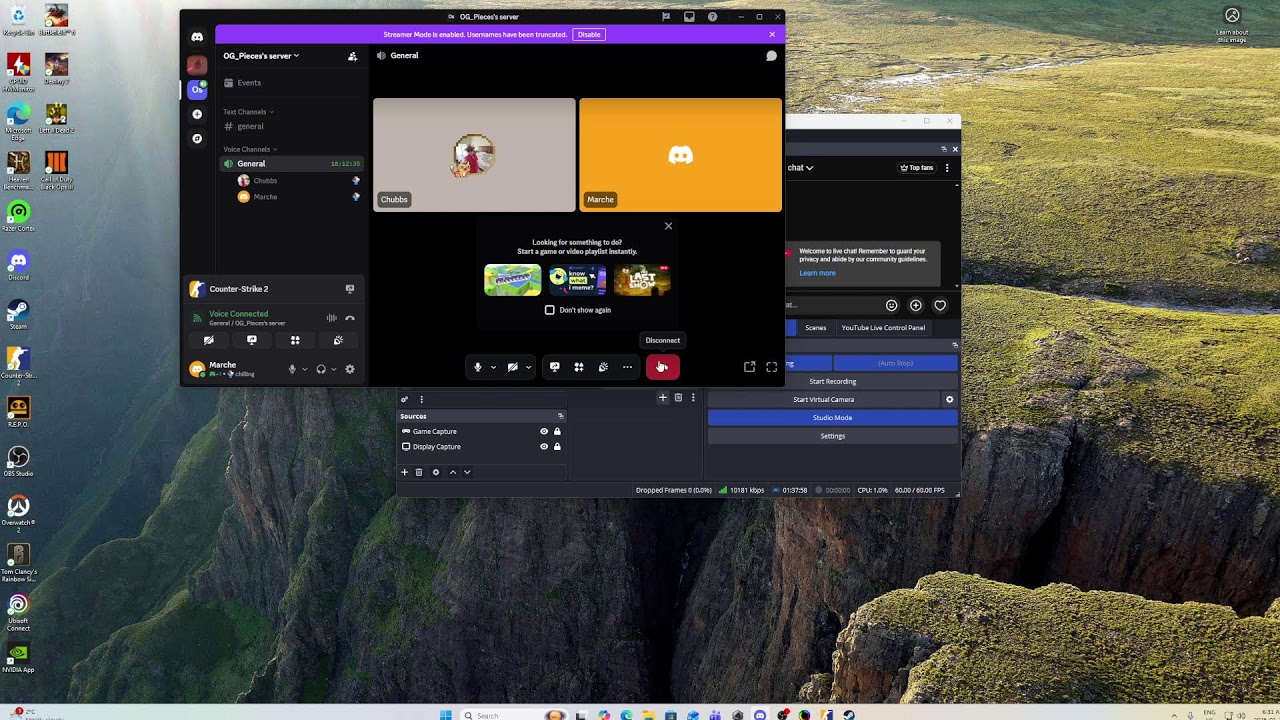Launch the Know What I Meme activity

pyautogui.click(x=577, y=280)
